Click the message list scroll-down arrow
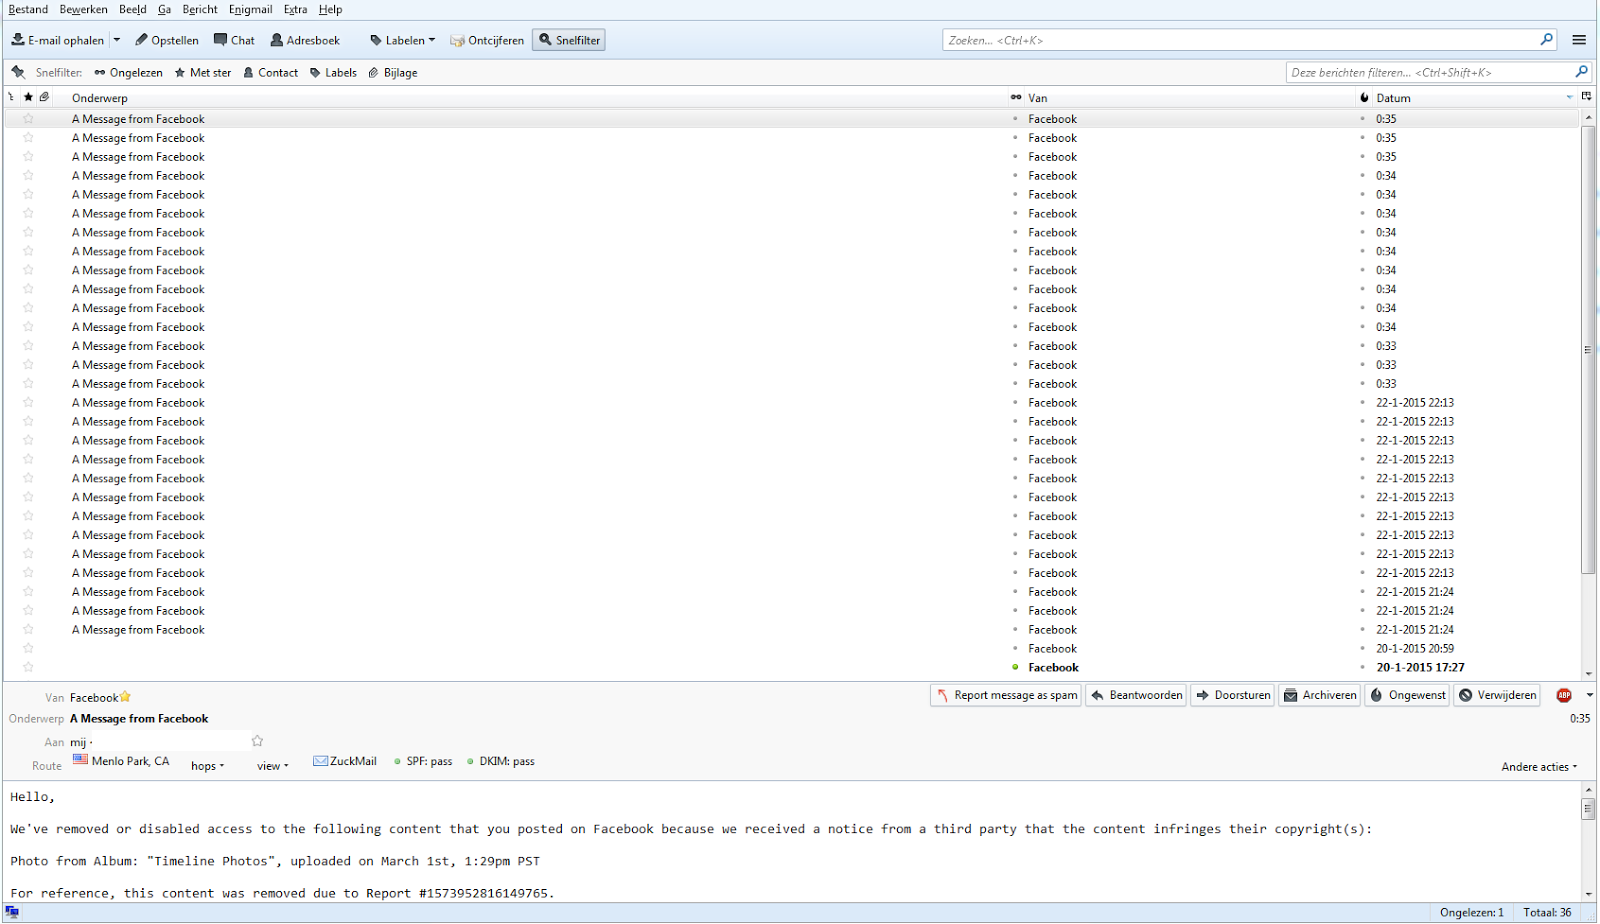 click(x=1588, y=674)
